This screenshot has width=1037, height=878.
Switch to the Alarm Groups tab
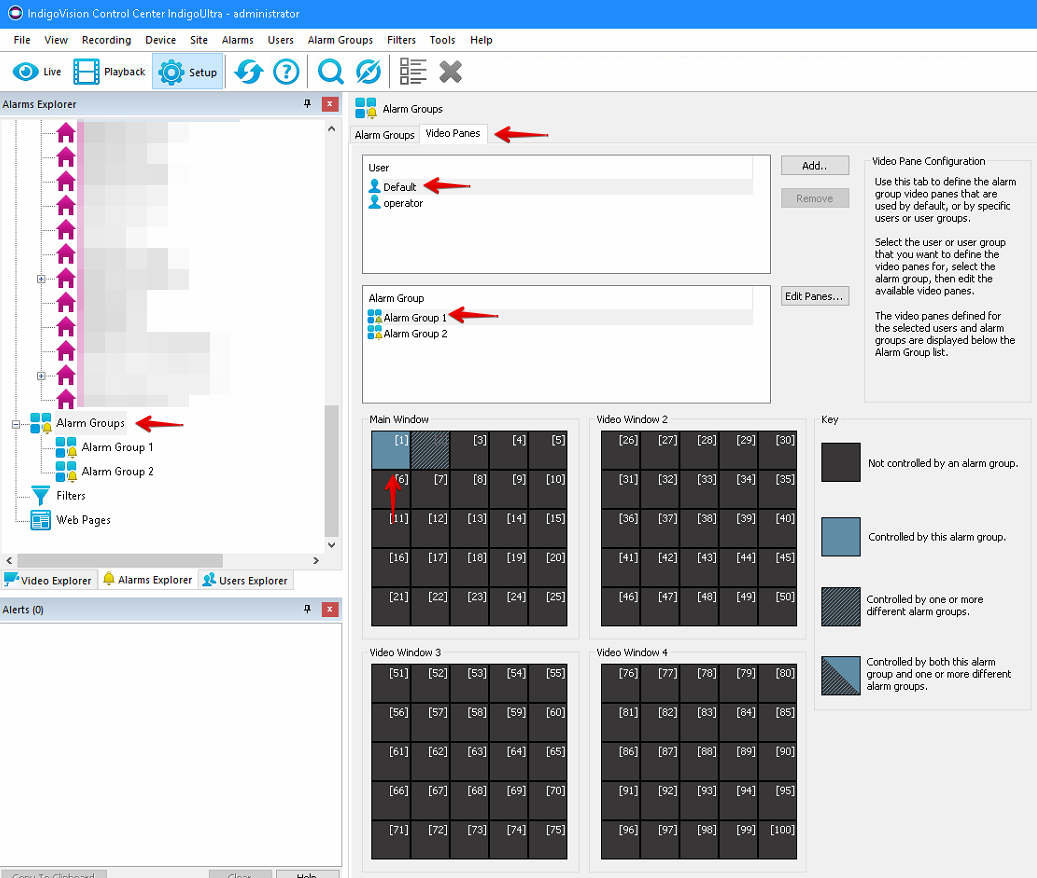[384, 135]
